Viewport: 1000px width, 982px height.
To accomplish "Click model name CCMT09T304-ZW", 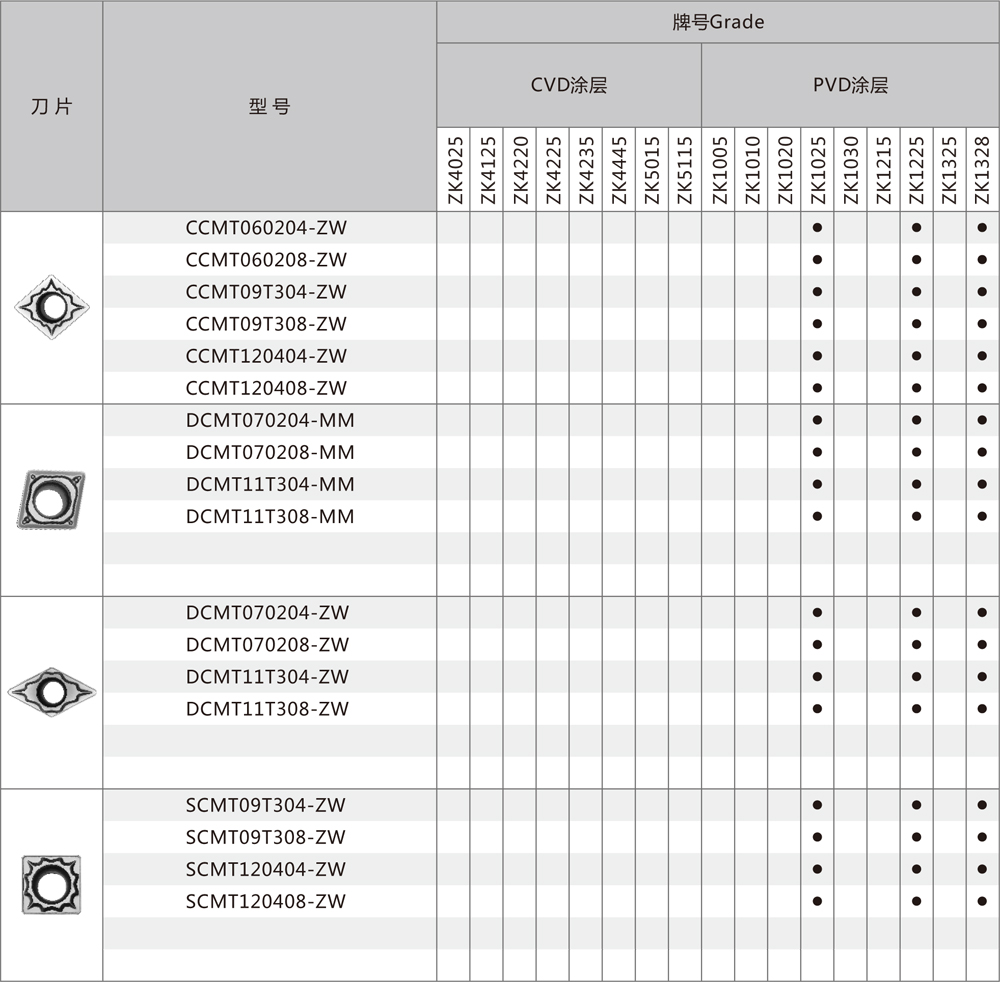I will click(266, 292).
